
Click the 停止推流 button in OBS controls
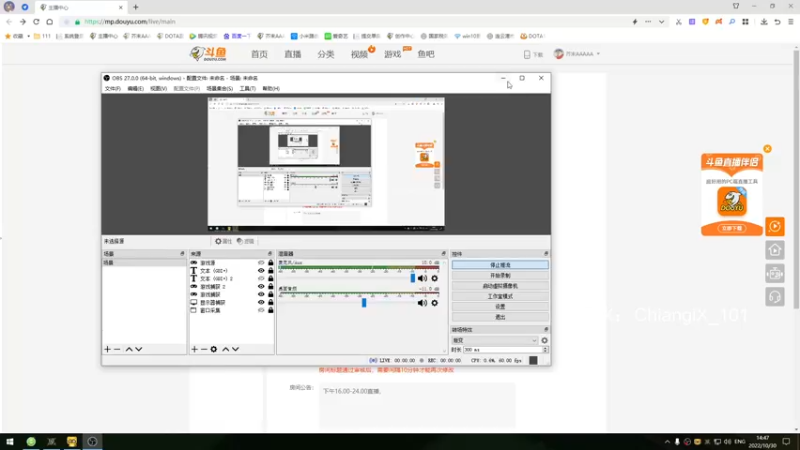tap(500, 265)
